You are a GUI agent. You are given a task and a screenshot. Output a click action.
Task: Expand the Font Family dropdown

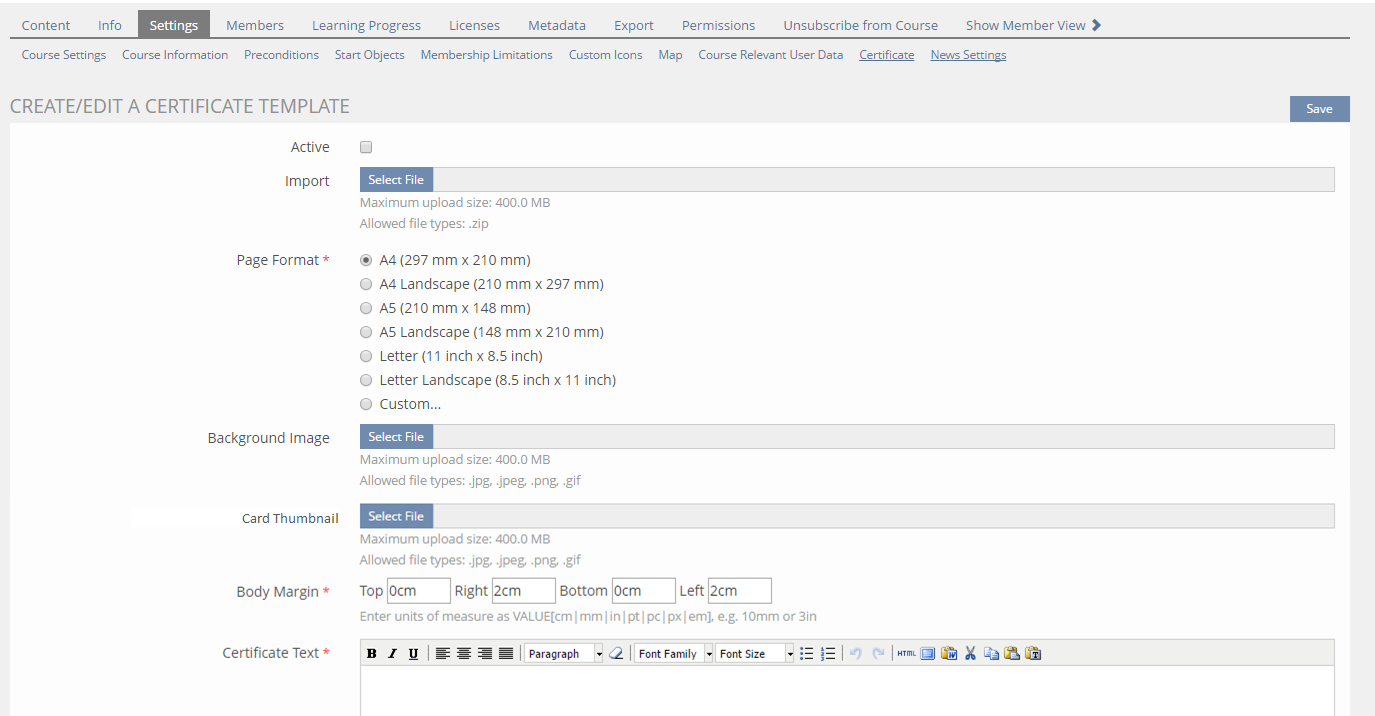tap(674, 654)
